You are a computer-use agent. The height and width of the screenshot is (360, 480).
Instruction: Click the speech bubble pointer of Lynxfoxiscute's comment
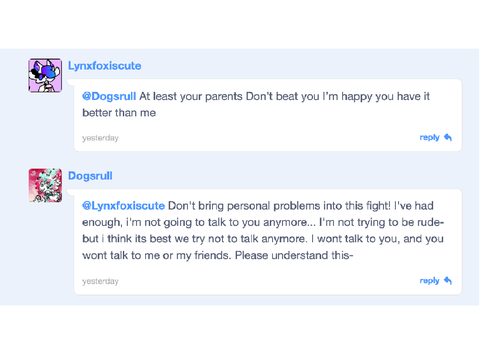(x=71, y=82)
